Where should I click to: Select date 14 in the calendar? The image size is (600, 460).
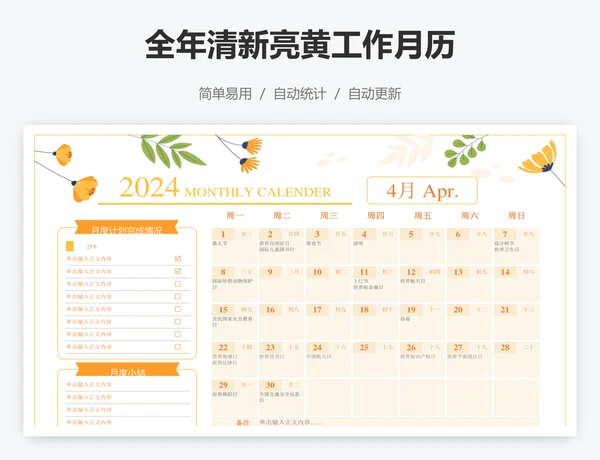[x=505, y=272]
